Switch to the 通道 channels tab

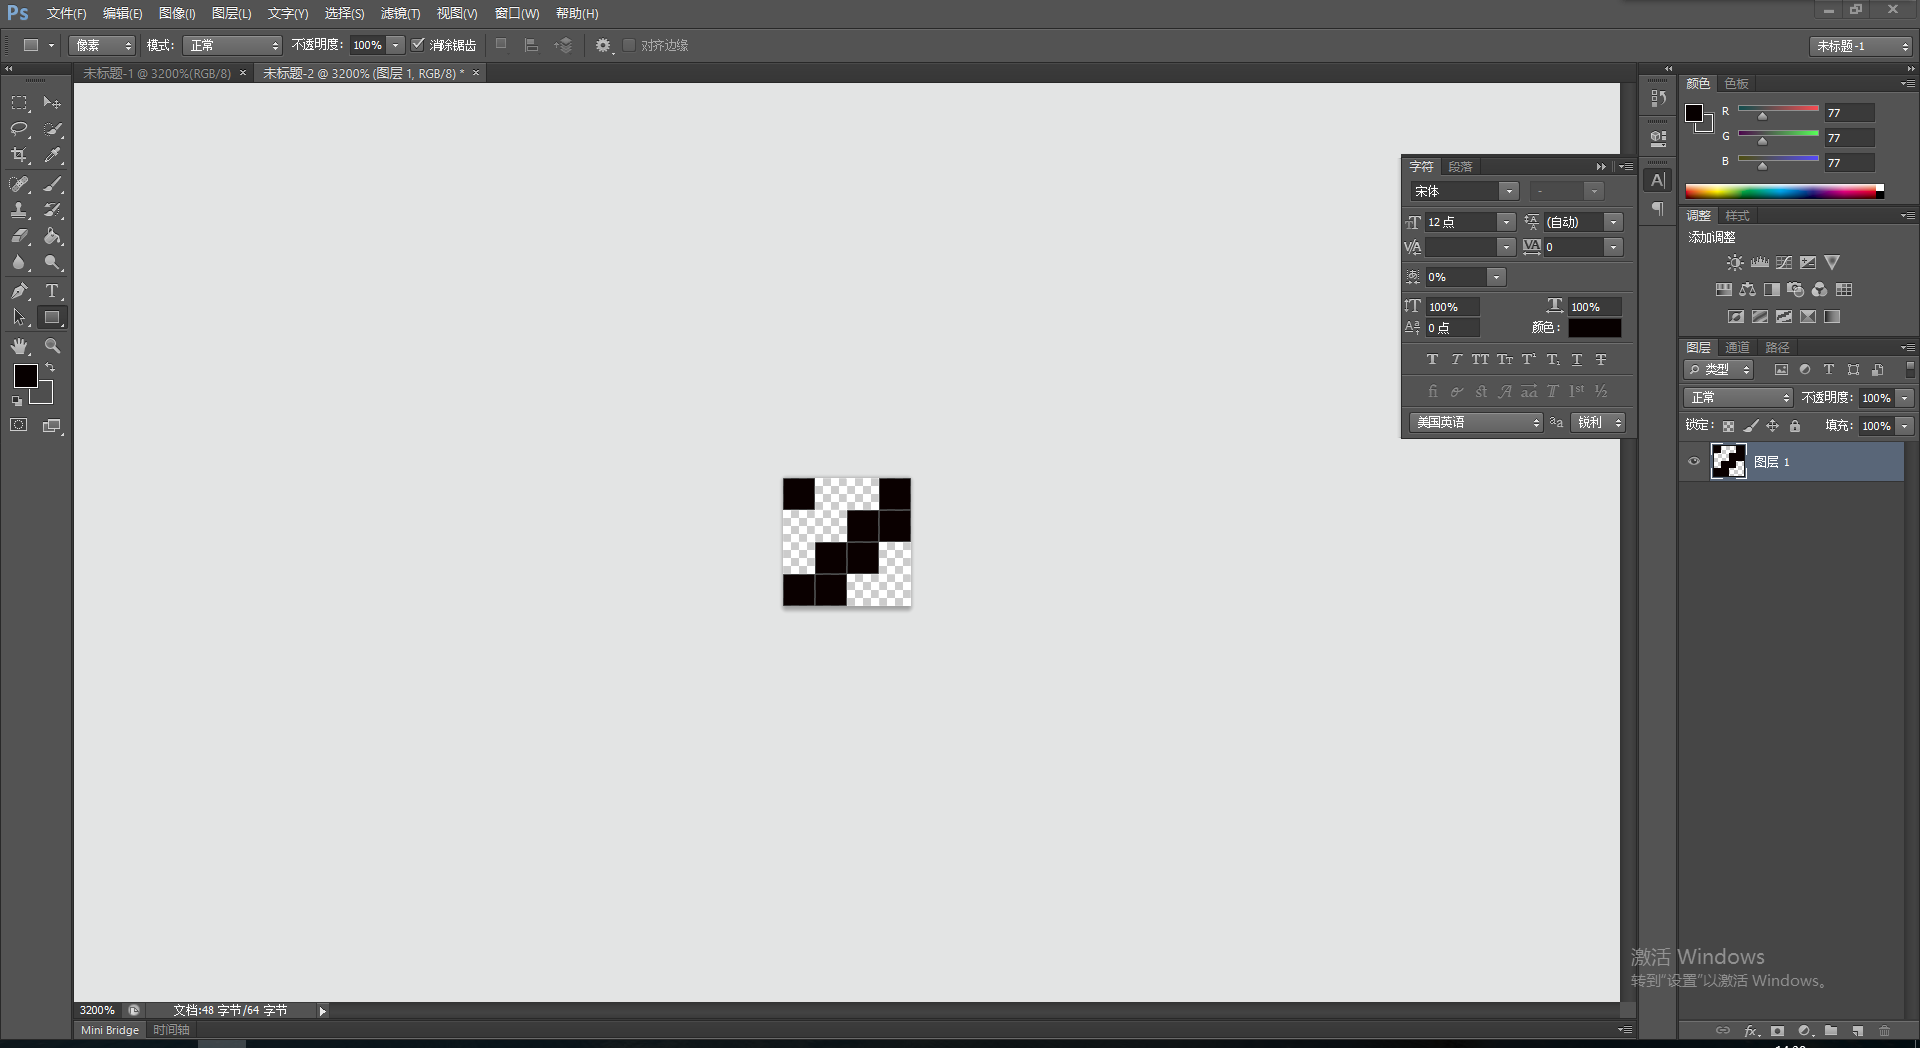1738,348
